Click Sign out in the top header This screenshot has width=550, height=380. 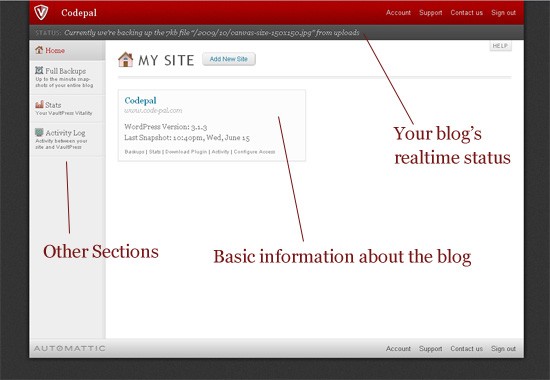503,13
